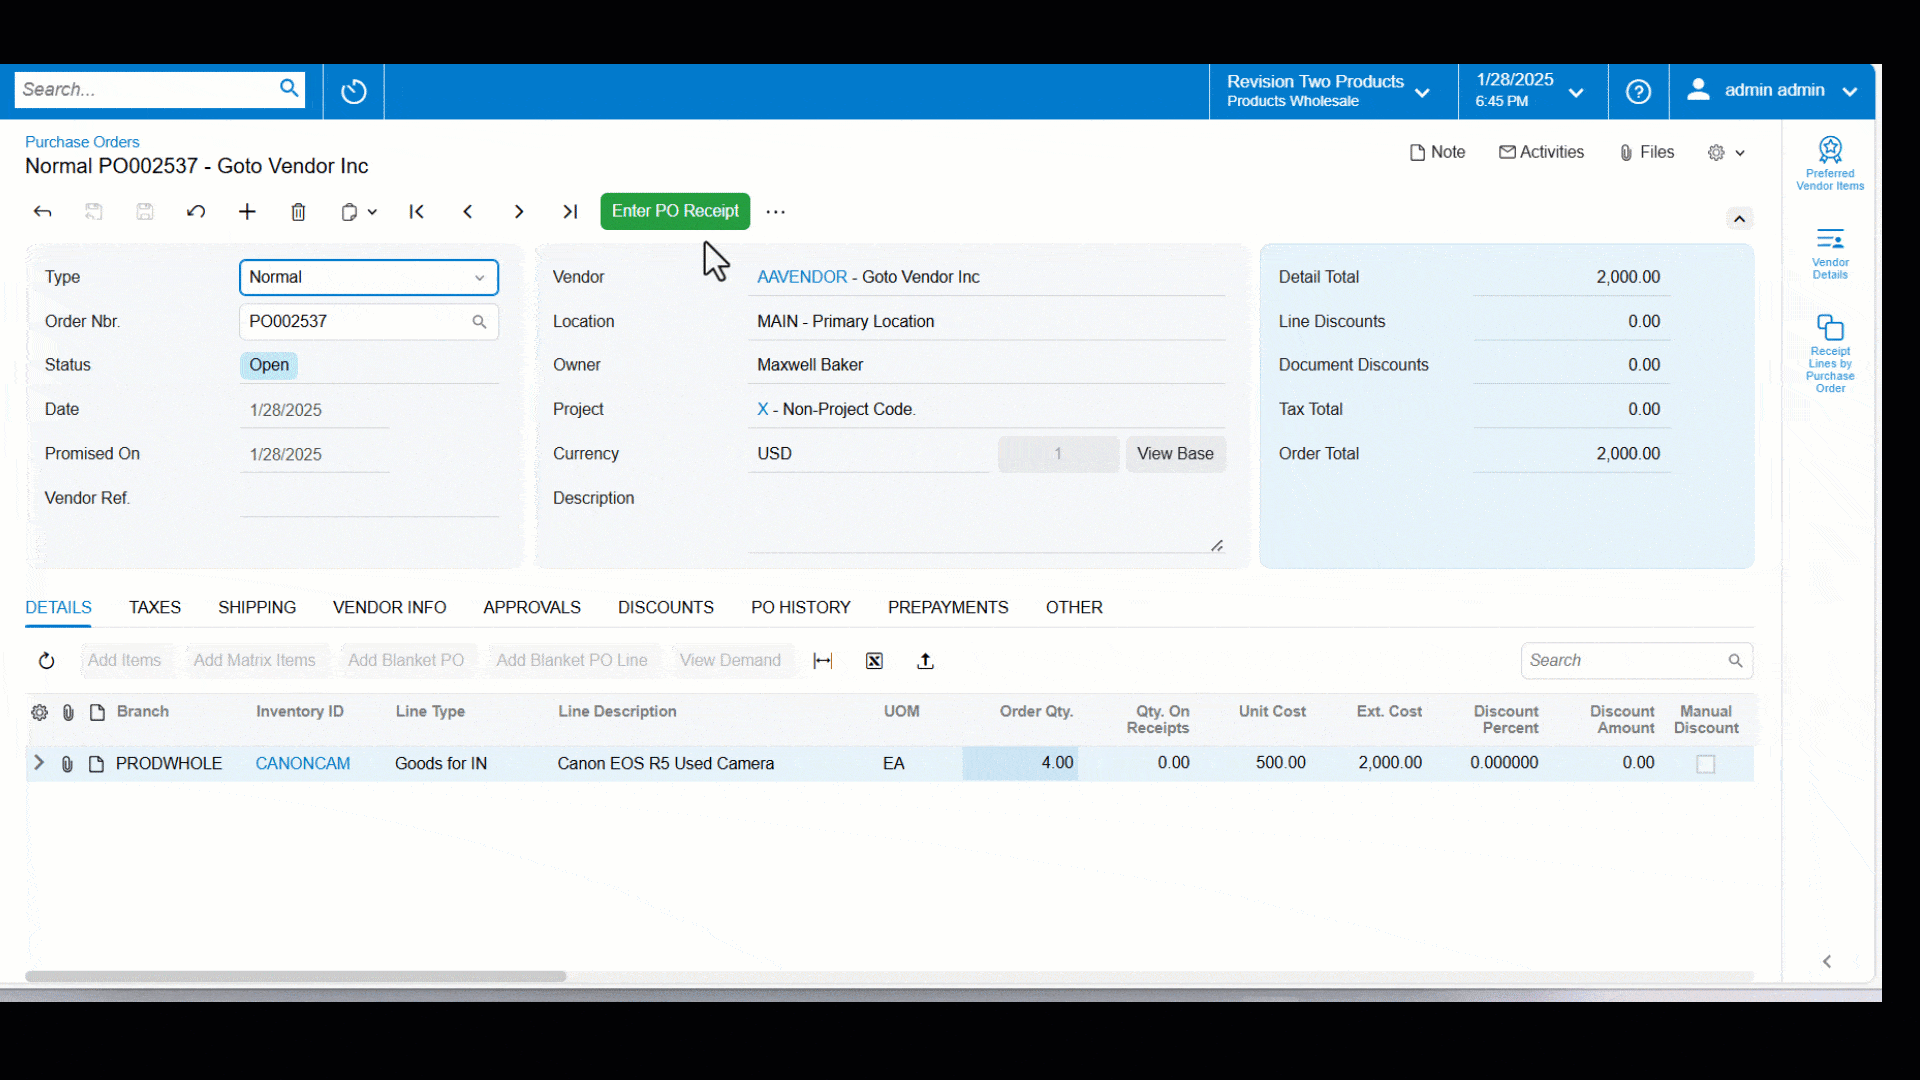Viewport: 1920px width, 1080px height.
Task: Open Receipt Lines by Purchase Order panel
Action: coord(1830,354)
